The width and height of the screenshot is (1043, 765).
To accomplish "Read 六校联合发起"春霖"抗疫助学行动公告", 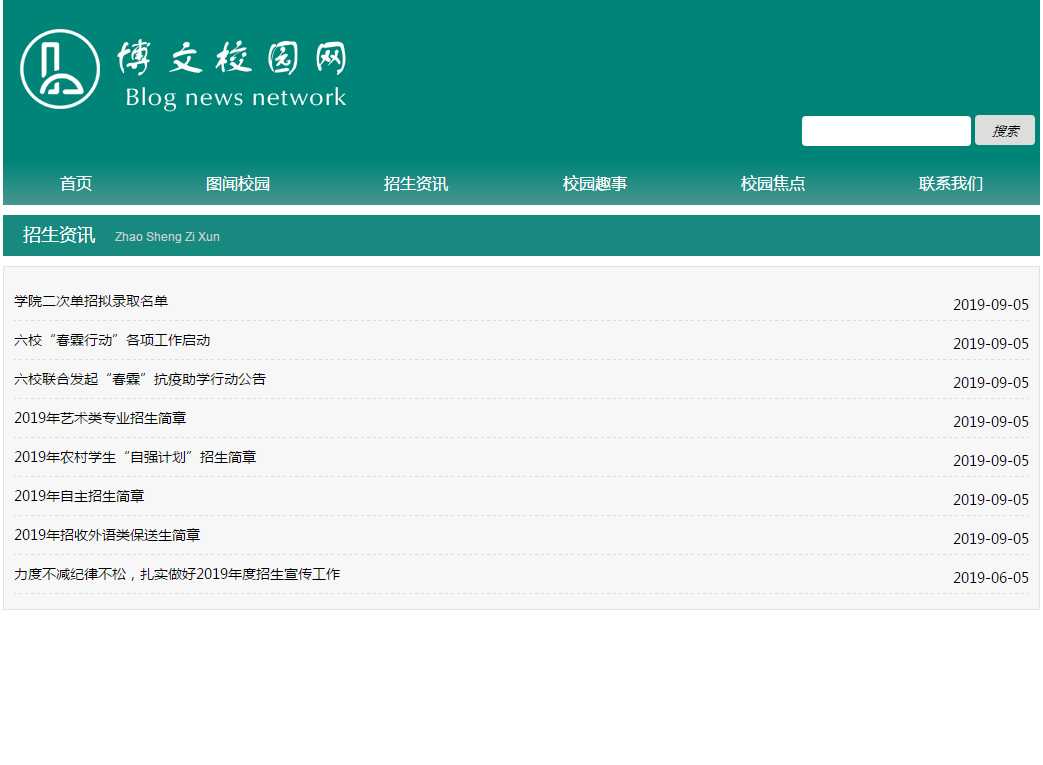I will click(x=140, y=380).
